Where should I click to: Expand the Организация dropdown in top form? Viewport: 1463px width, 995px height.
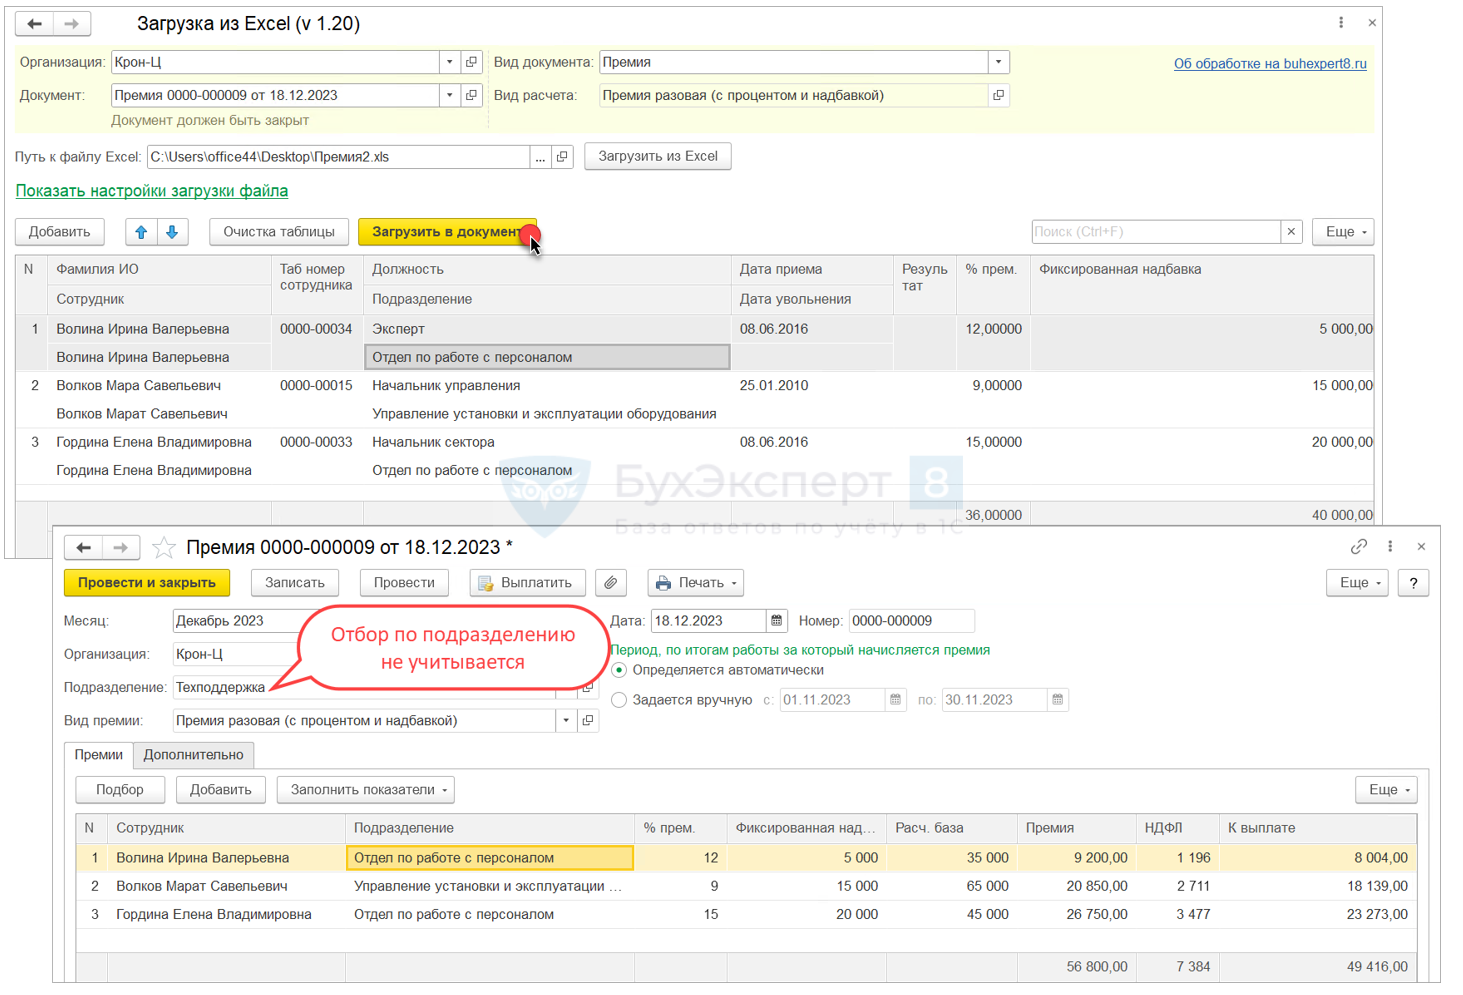tap(449, 62)
